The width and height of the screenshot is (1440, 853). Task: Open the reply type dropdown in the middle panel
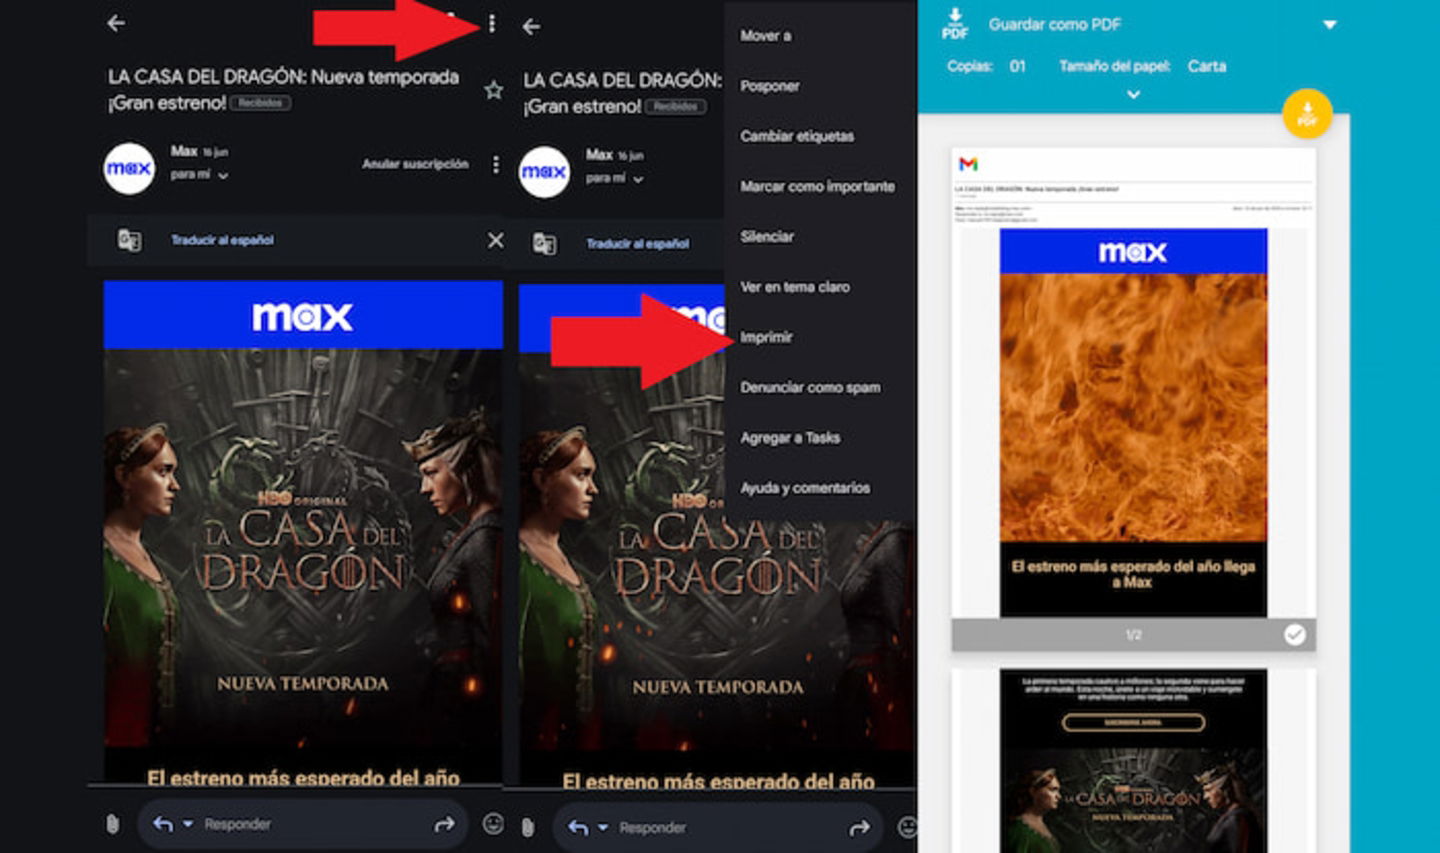[x=602, y=829]
